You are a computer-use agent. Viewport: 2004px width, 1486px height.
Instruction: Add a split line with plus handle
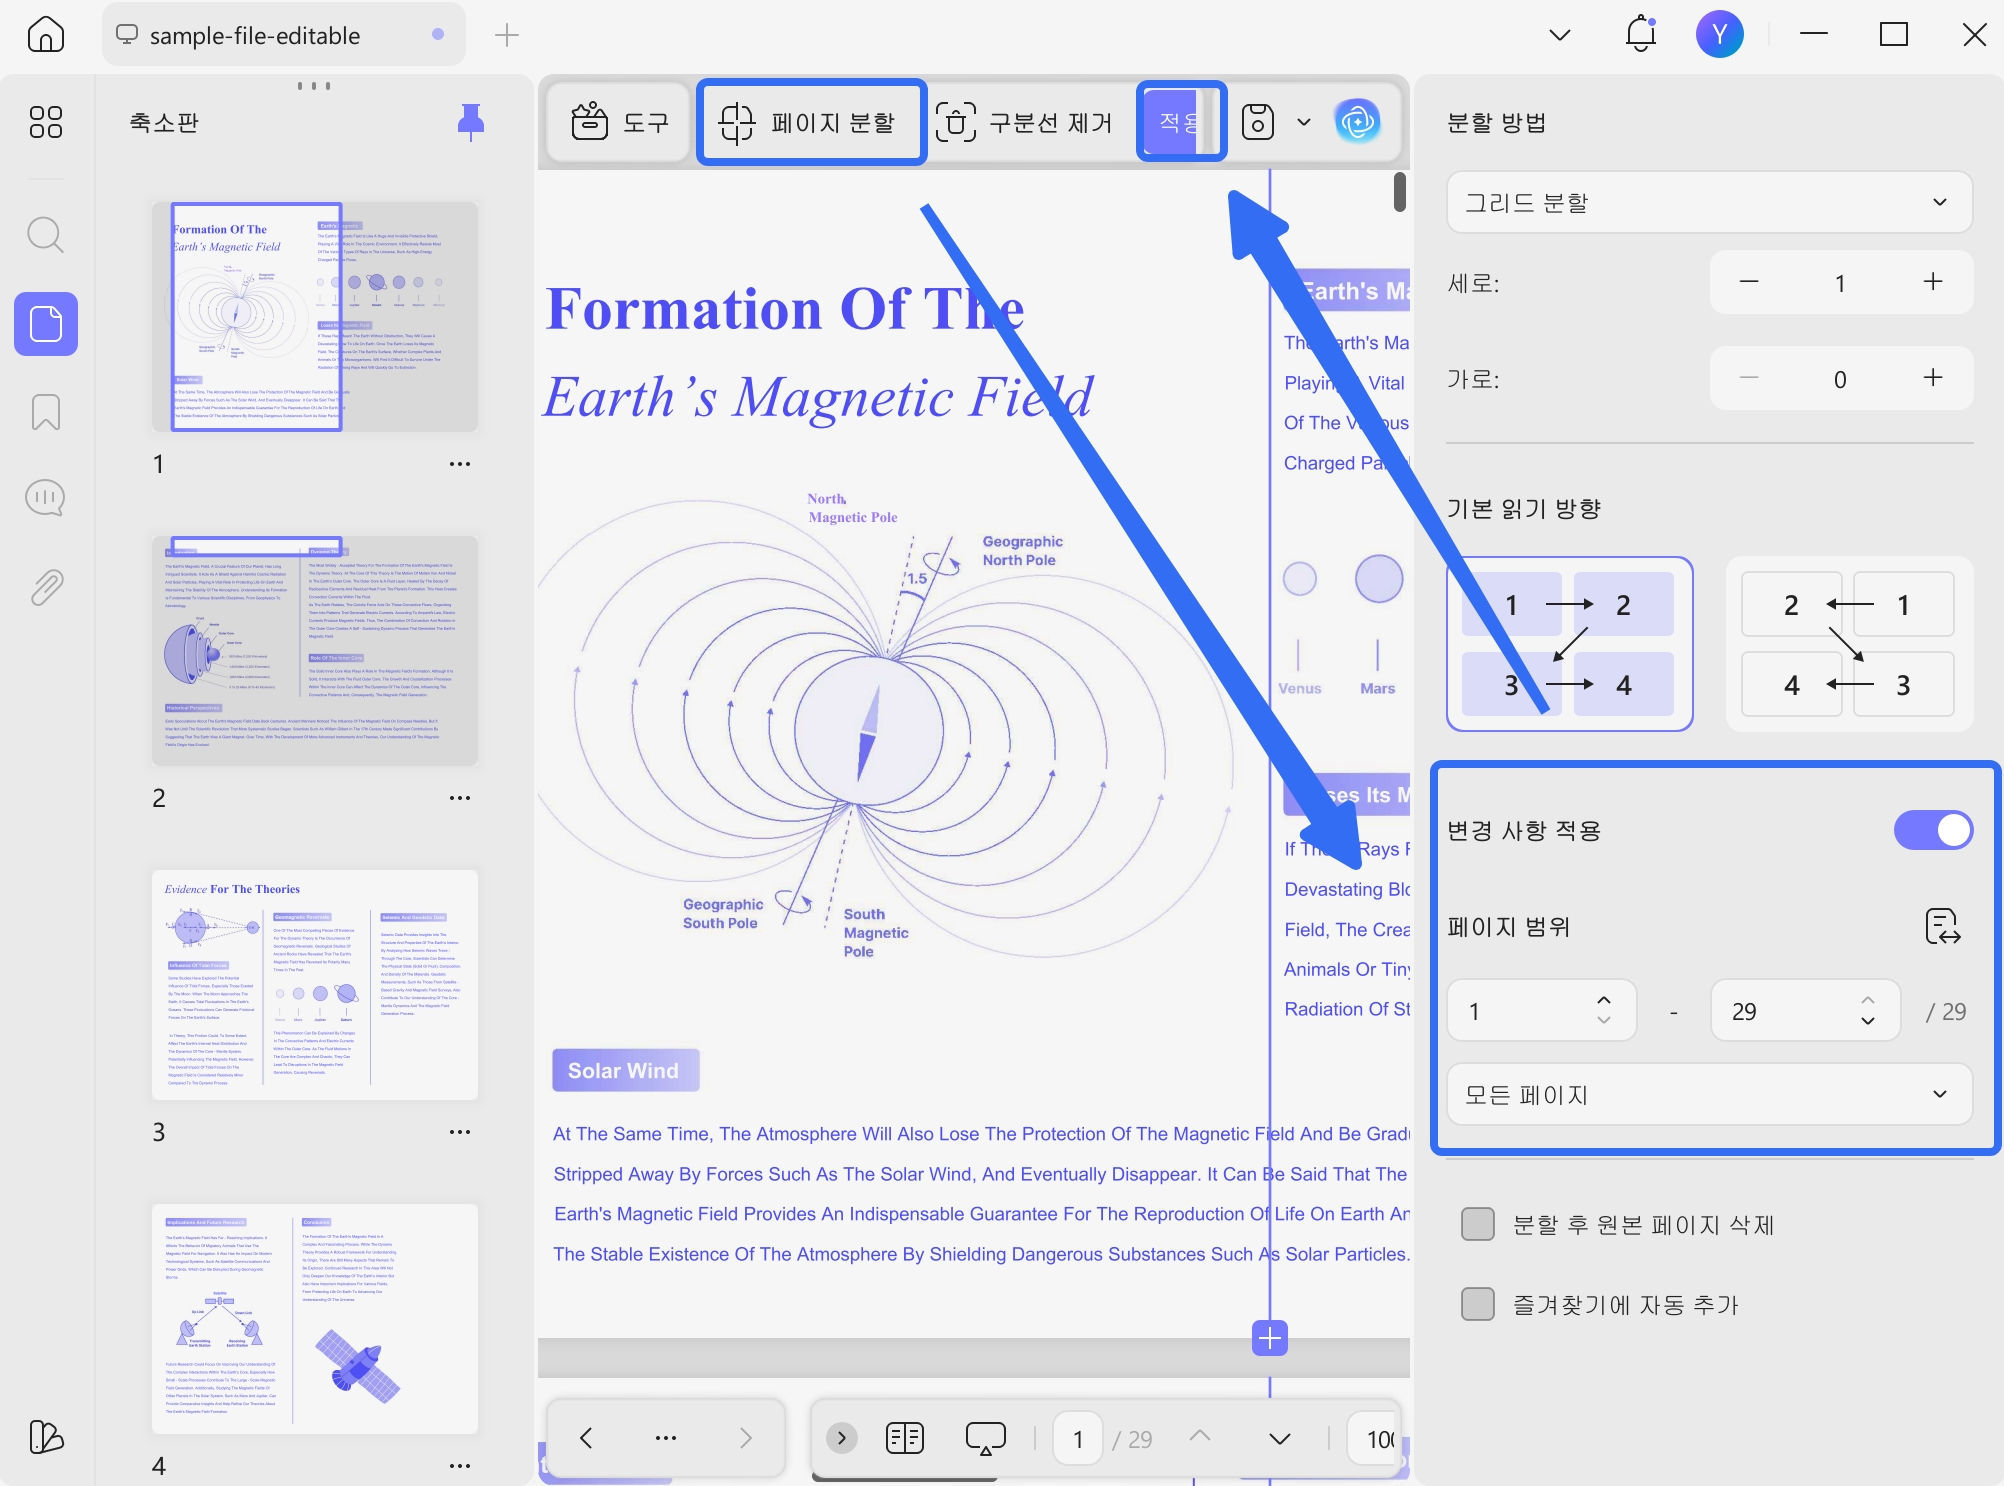[x=1270, y=1337]
